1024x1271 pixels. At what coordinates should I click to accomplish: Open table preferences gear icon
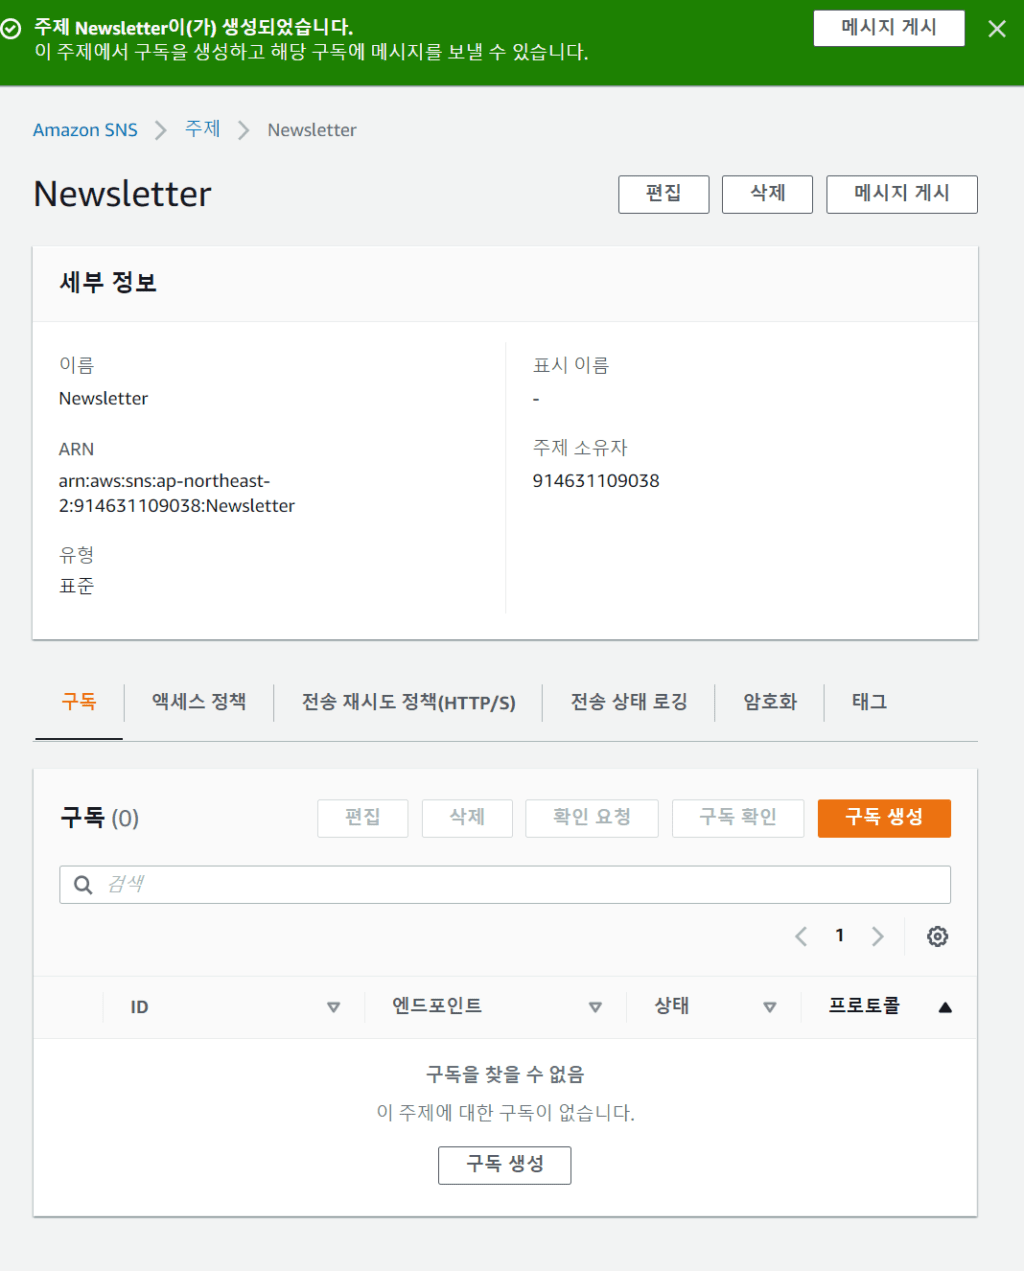(x=937, y=936)
